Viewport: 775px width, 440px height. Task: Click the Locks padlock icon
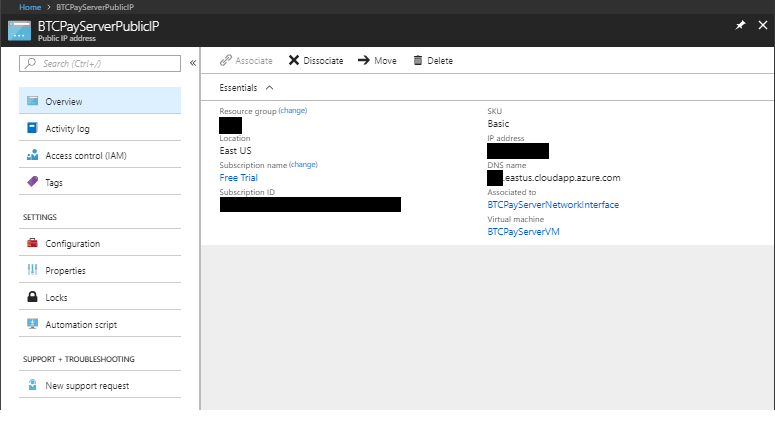point(32,297)
